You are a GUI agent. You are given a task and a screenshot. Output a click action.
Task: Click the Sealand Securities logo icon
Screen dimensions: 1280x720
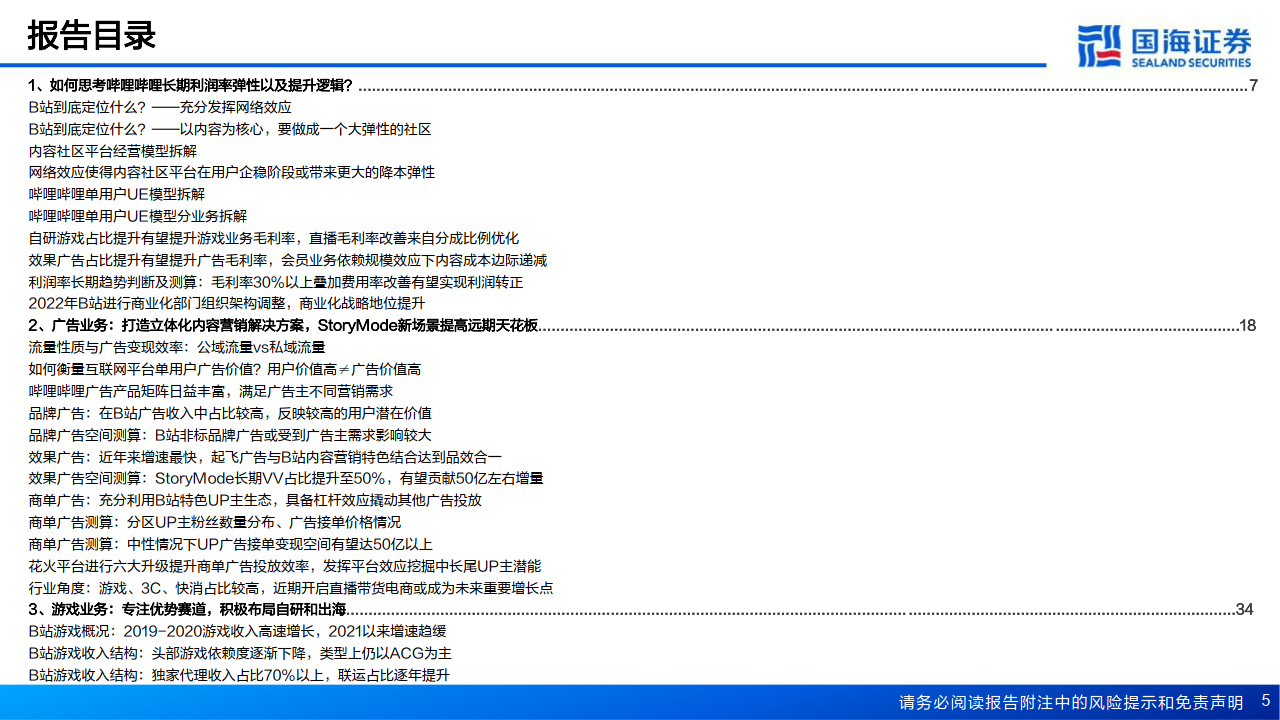tap(1101, 47)
